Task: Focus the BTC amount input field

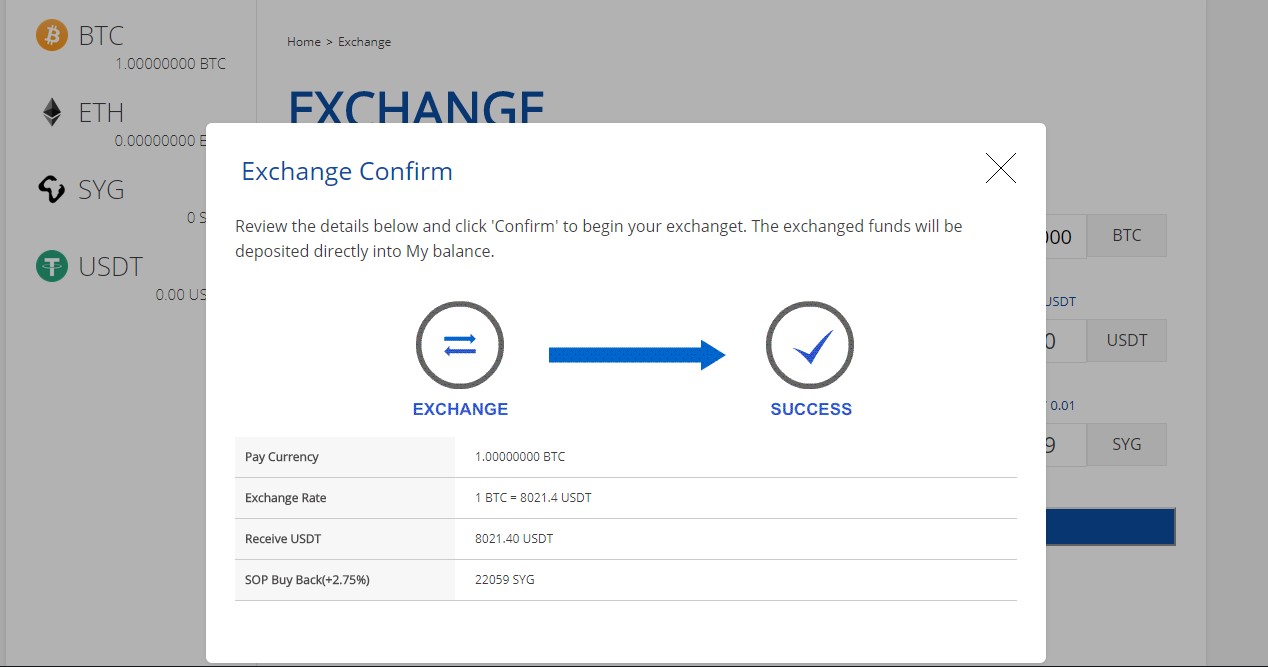Action: tap(1064, 237)
